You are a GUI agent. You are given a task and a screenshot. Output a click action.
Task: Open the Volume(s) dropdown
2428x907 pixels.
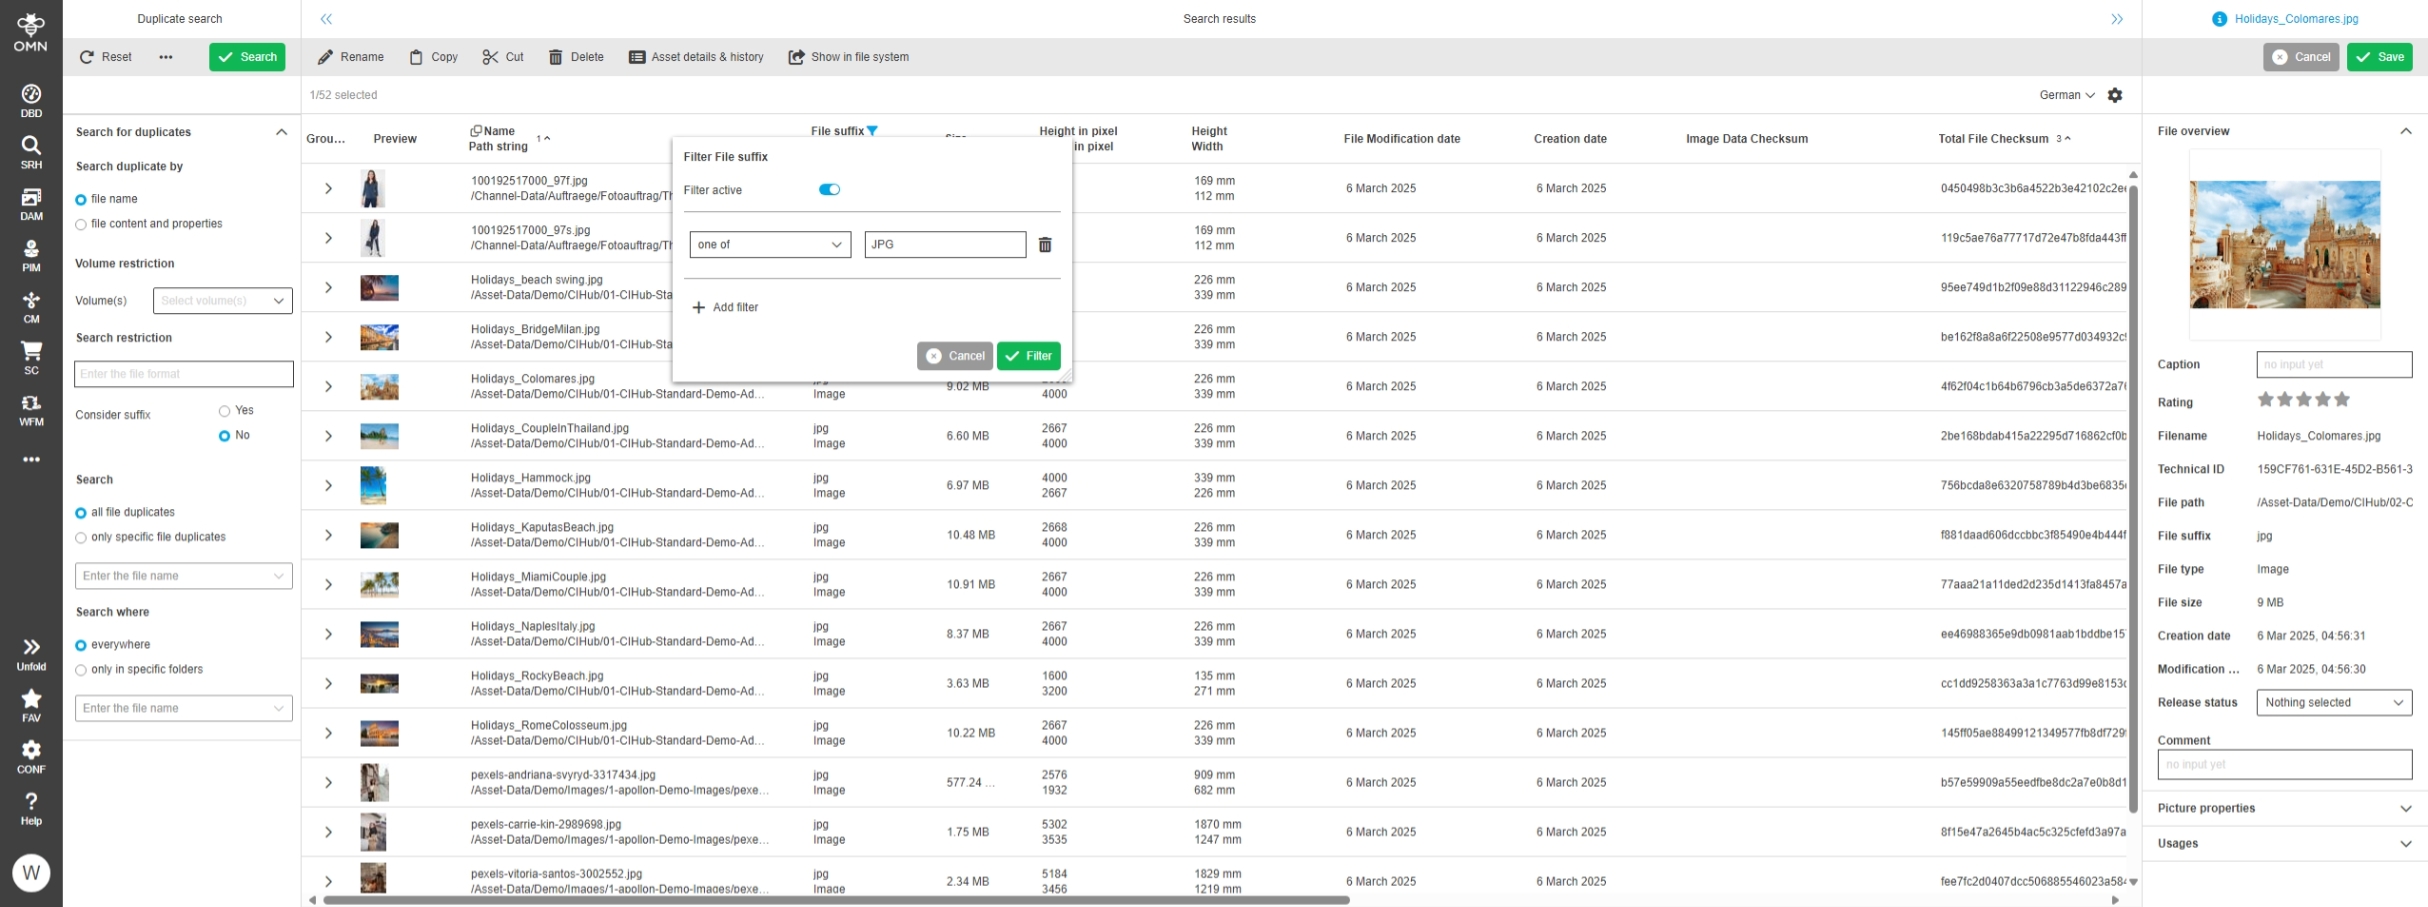pos(223,301)
